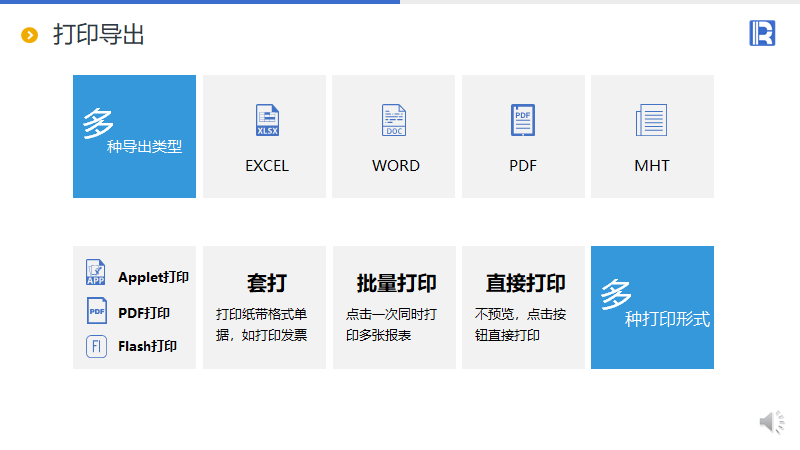Click the XLSX Excel file icon

click(267, 120)
